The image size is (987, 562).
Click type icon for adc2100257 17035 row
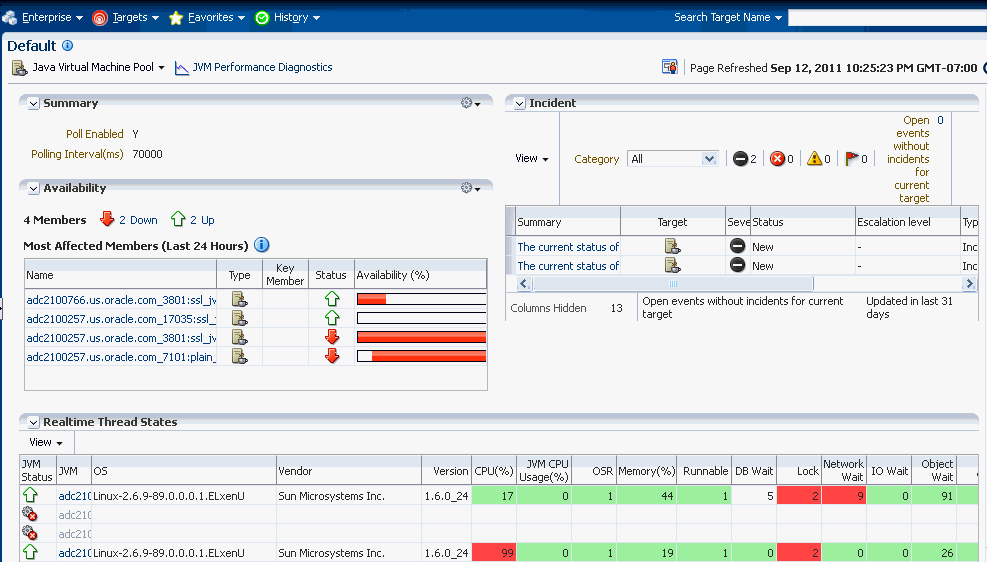click(x=239, y=318)
